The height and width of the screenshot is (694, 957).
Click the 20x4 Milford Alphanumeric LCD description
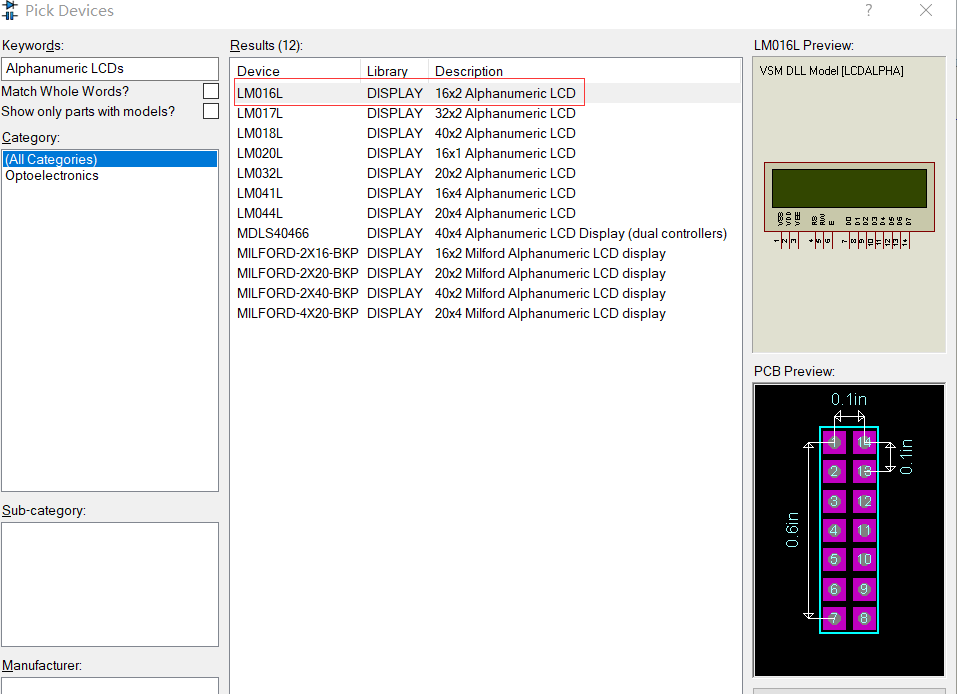coord(550,313)
